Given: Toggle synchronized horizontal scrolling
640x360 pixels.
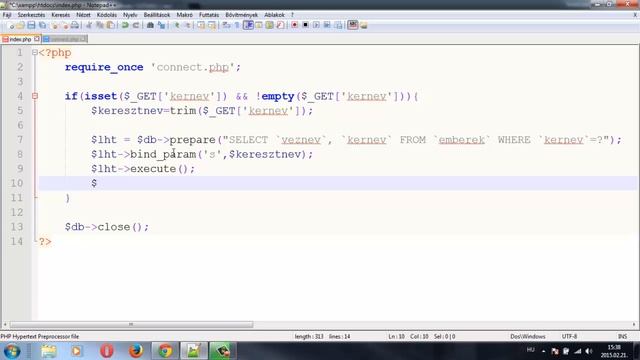Looking at the screenshot, I should (212, 25).
